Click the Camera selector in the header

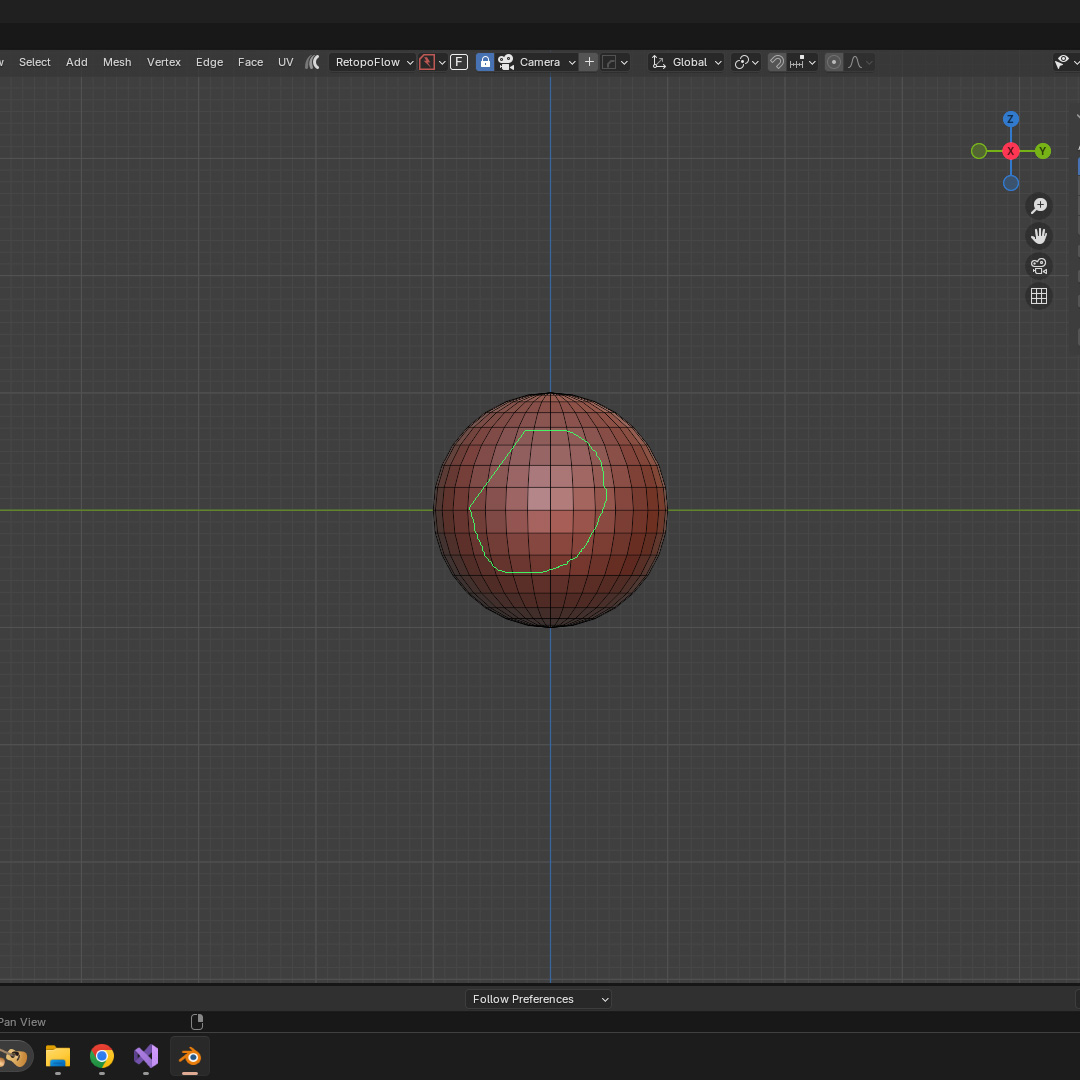click(x=539, y=62)
